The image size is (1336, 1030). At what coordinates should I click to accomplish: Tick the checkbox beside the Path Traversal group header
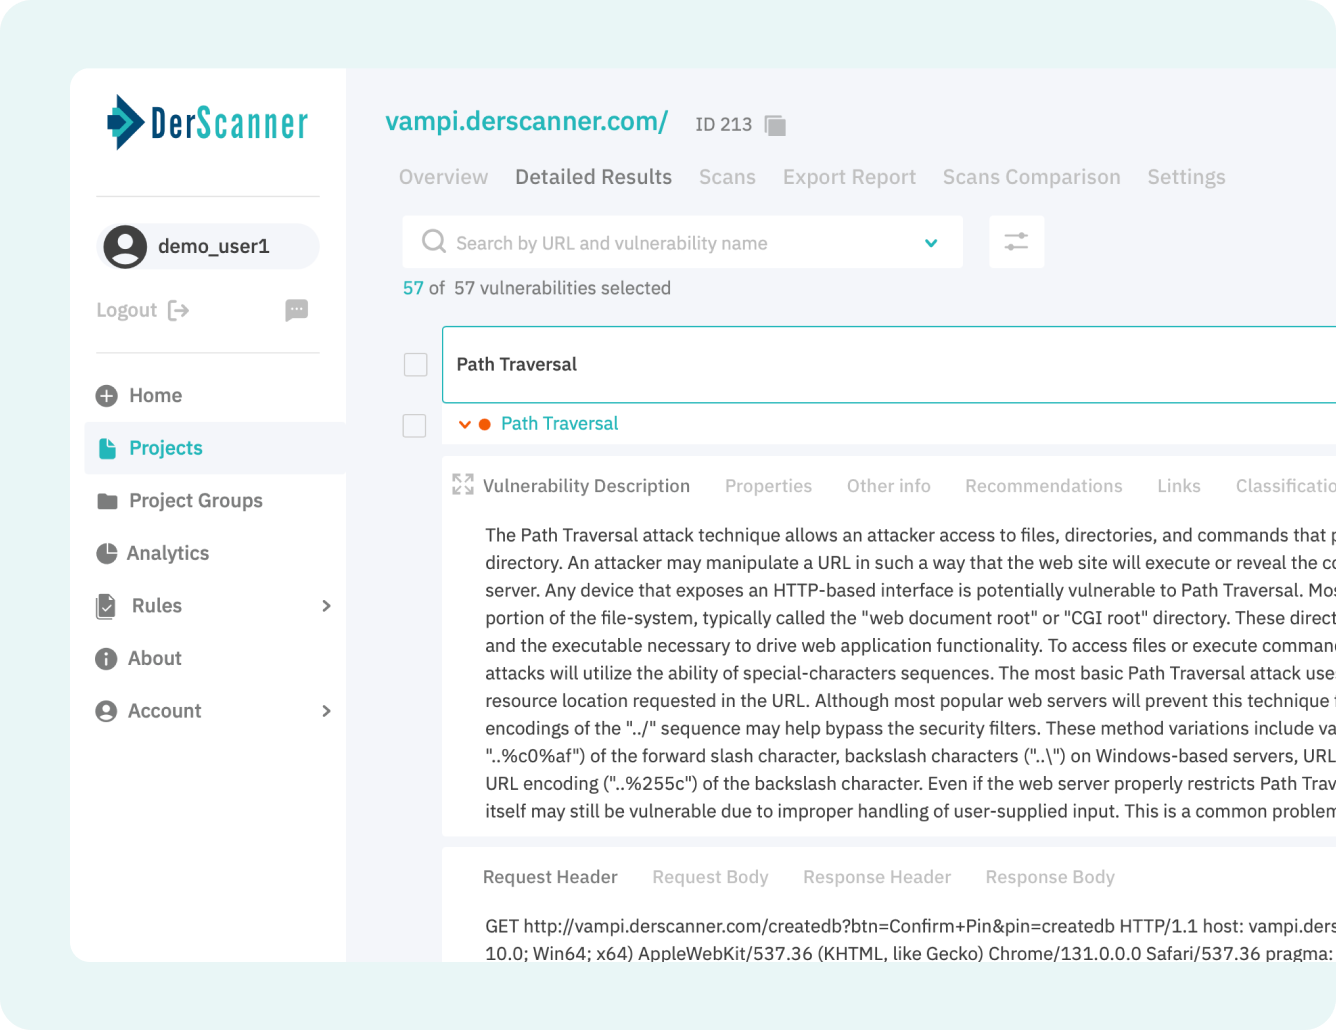click(x=416, y=364)
